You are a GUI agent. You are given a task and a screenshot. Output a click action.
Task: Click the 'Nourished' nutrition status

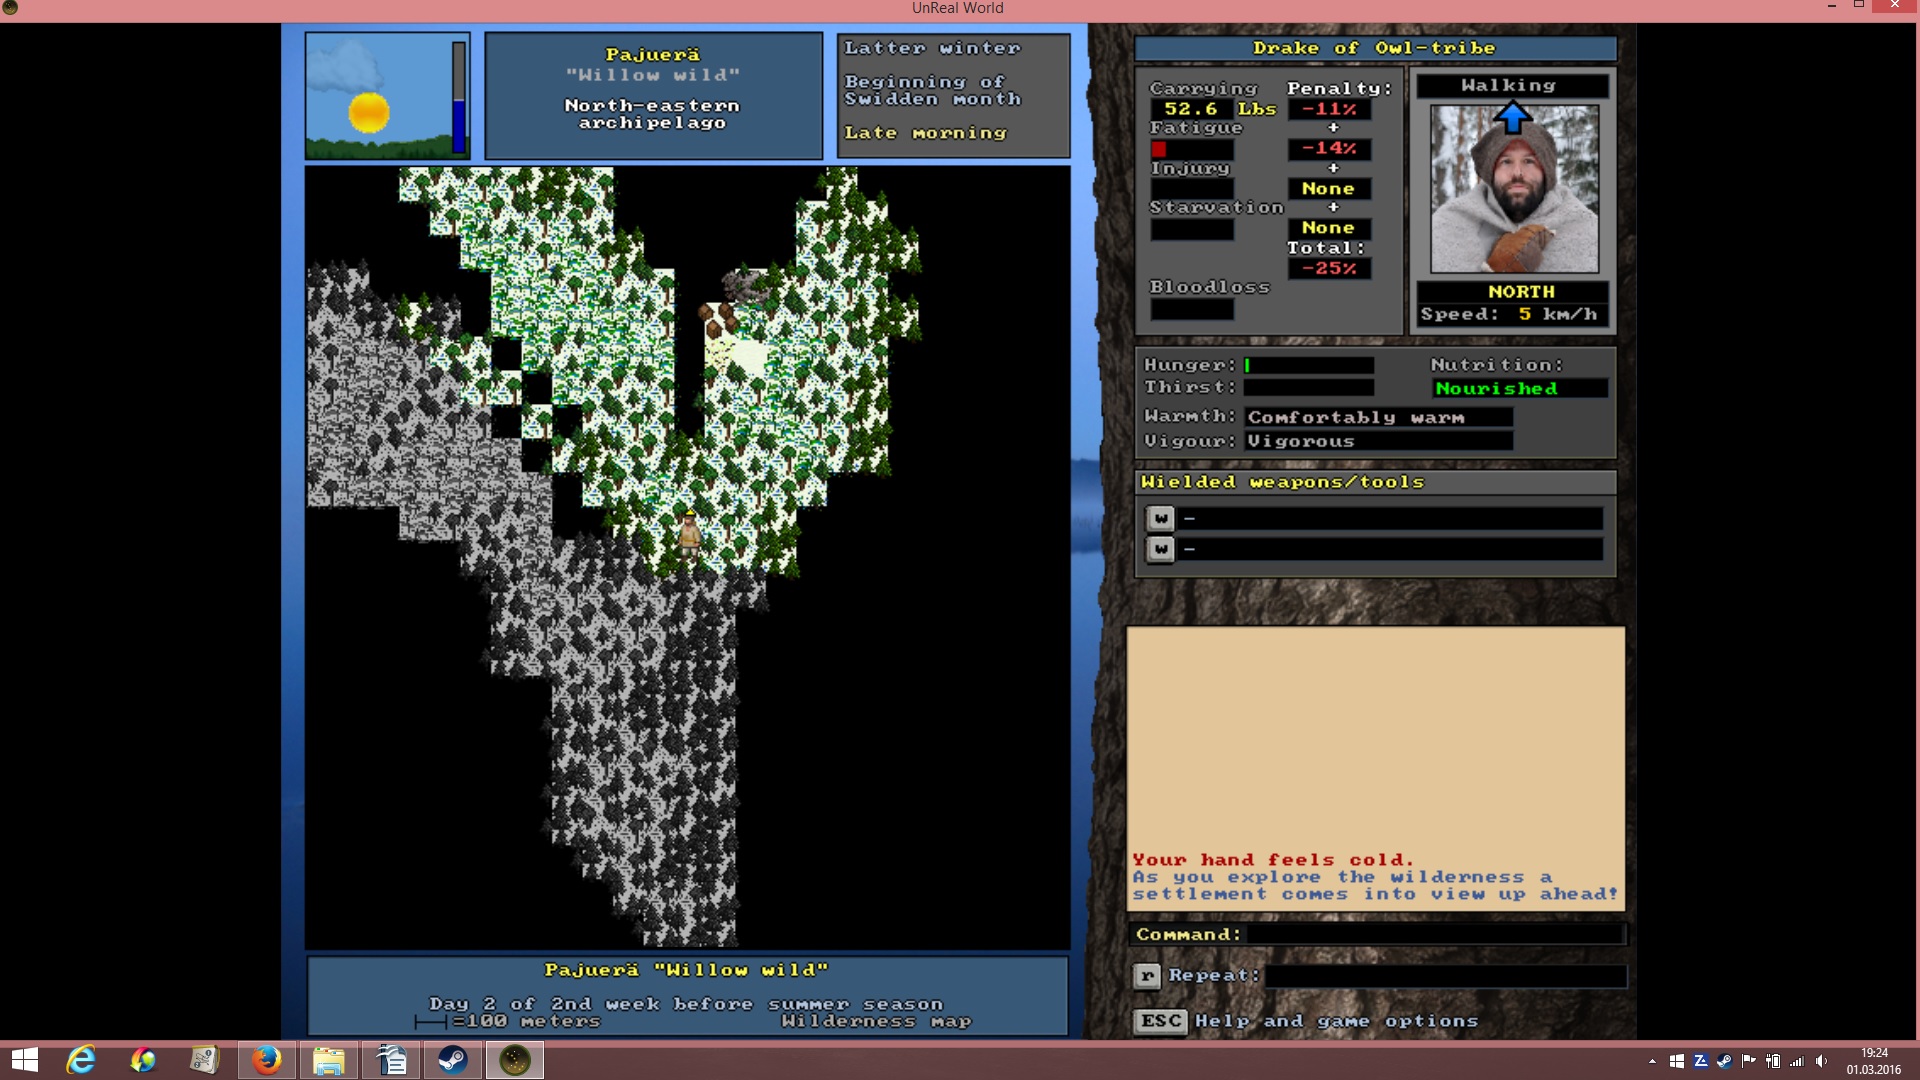tap(1496, 389)
